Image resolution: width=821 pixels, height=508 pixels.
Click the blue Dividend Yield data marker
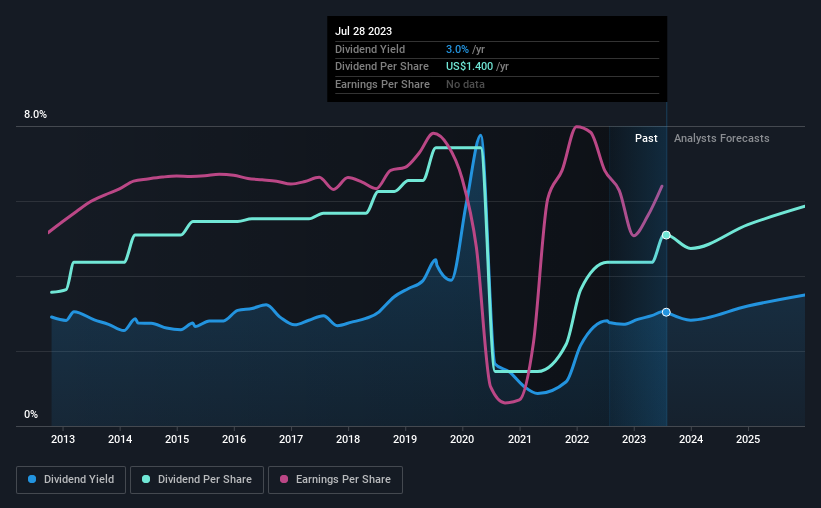click(666, 312)
